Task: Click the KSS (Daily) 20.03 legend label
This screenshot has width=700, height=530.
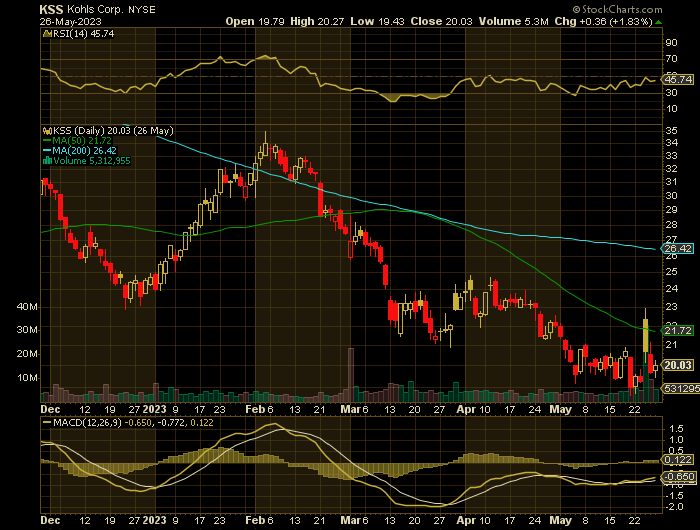Action: [x=113, y=131]
